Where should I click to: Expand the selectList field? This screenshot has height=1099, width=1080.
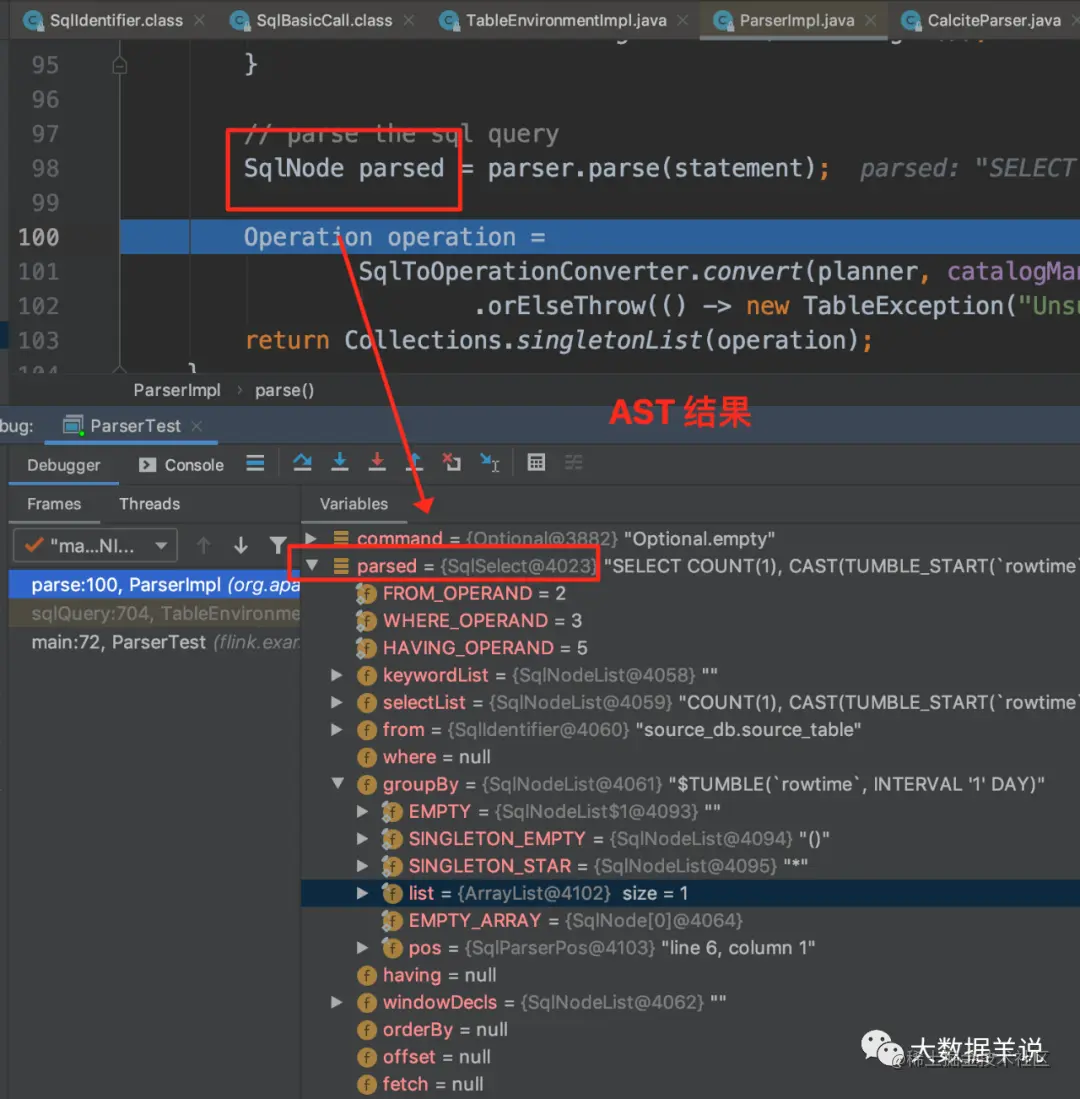pyautogui.click(x=337, y=702)
